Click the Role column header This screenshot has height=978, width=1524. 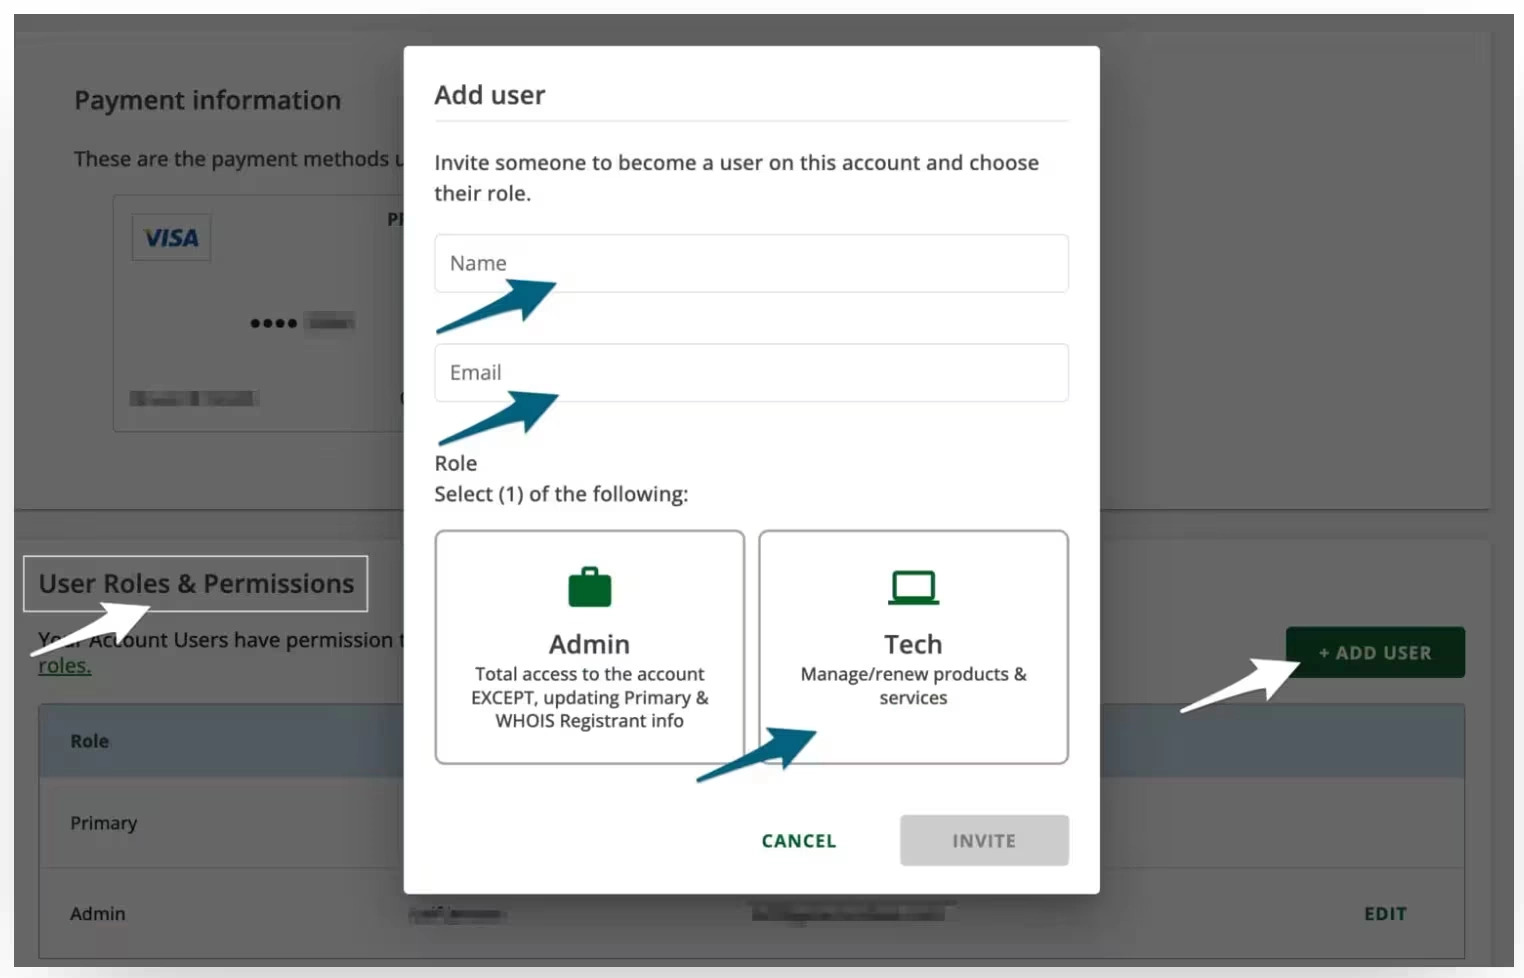tap(90, 741)
